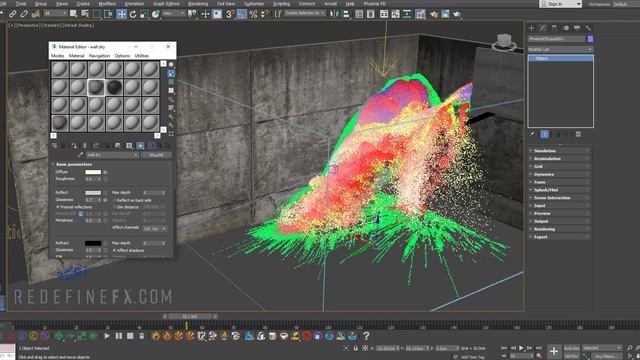Stop the Phoenix simulation
This screenshot has height=360, width=640.
pyautogui.click(x=130, y=336)
